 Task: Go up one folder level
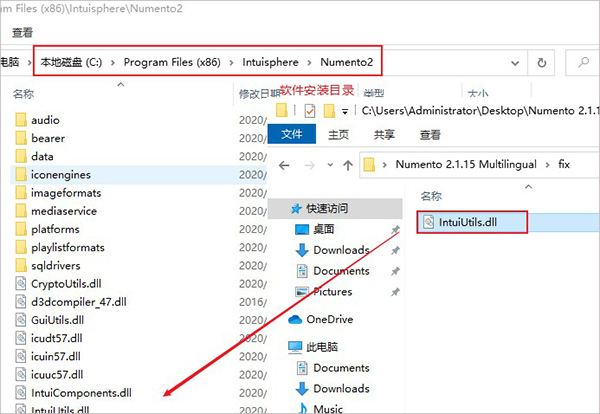coord(348,165)
